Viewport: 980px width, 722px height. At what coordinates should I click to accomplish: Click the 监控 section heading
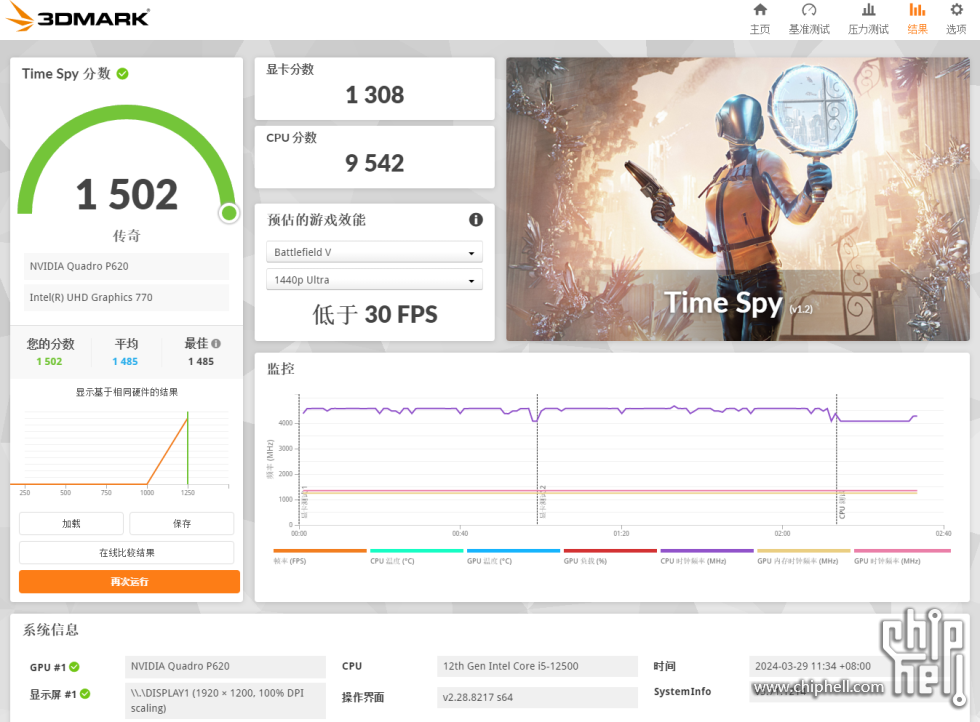281,369
